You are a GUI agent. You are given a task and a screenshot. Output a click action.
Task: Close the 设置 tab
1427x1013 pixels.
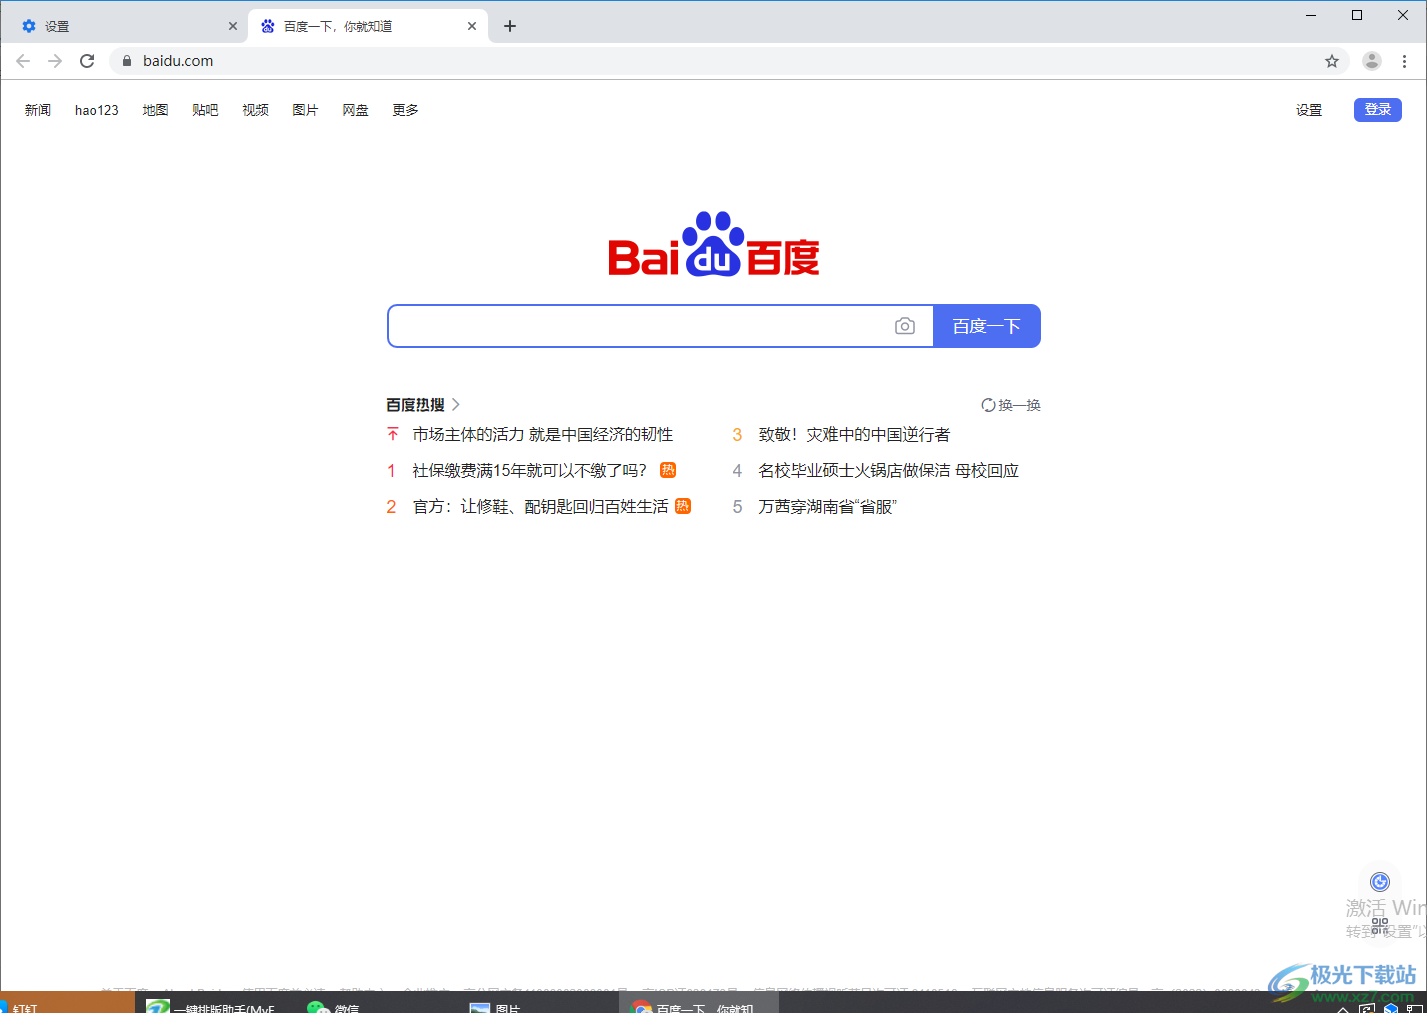pyautogui.click(x=233, y=26)
